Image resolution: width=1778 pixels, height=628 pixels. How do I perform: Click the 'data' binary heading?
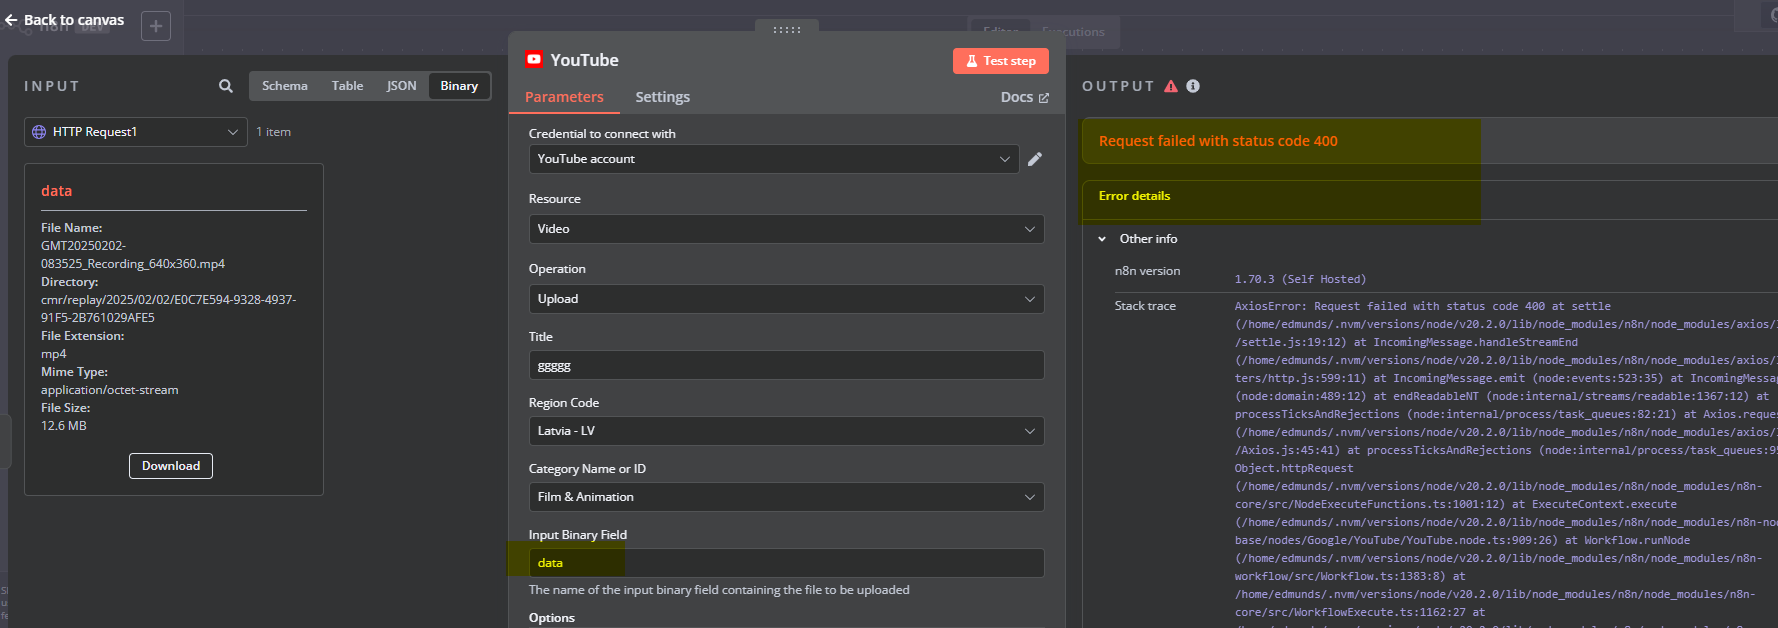click(57, 191)
